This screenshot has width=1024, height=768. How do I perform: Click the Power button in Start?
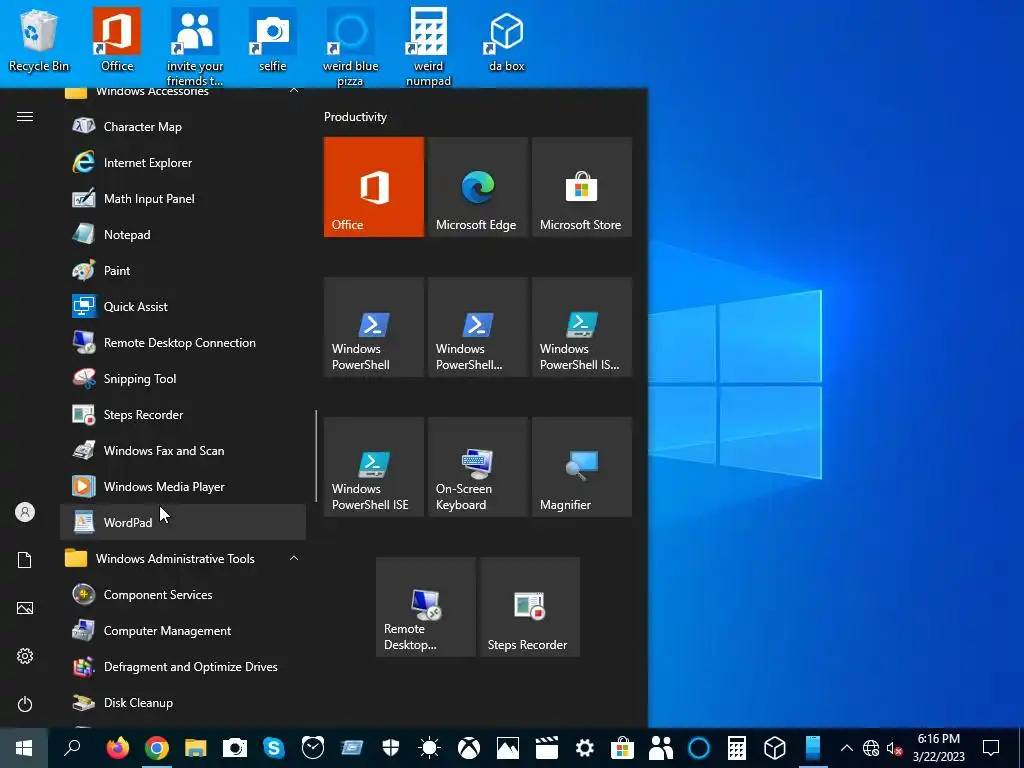[25, 704]
